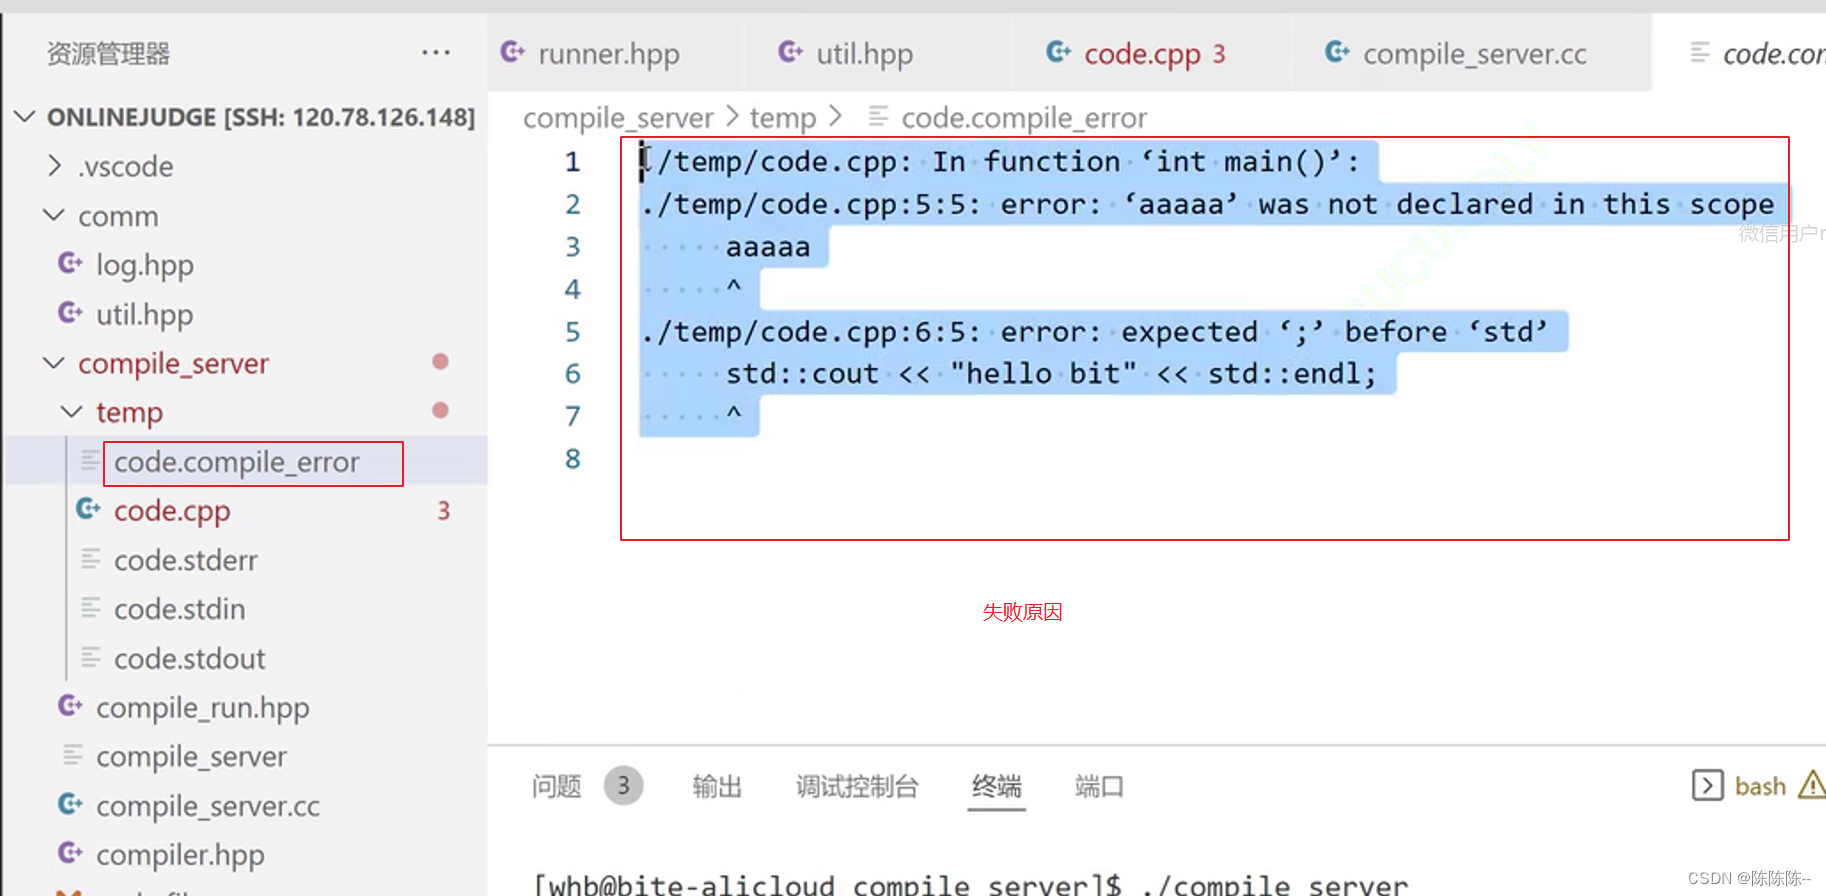Open the explorer more actions ellipsis

coord(436,52)
